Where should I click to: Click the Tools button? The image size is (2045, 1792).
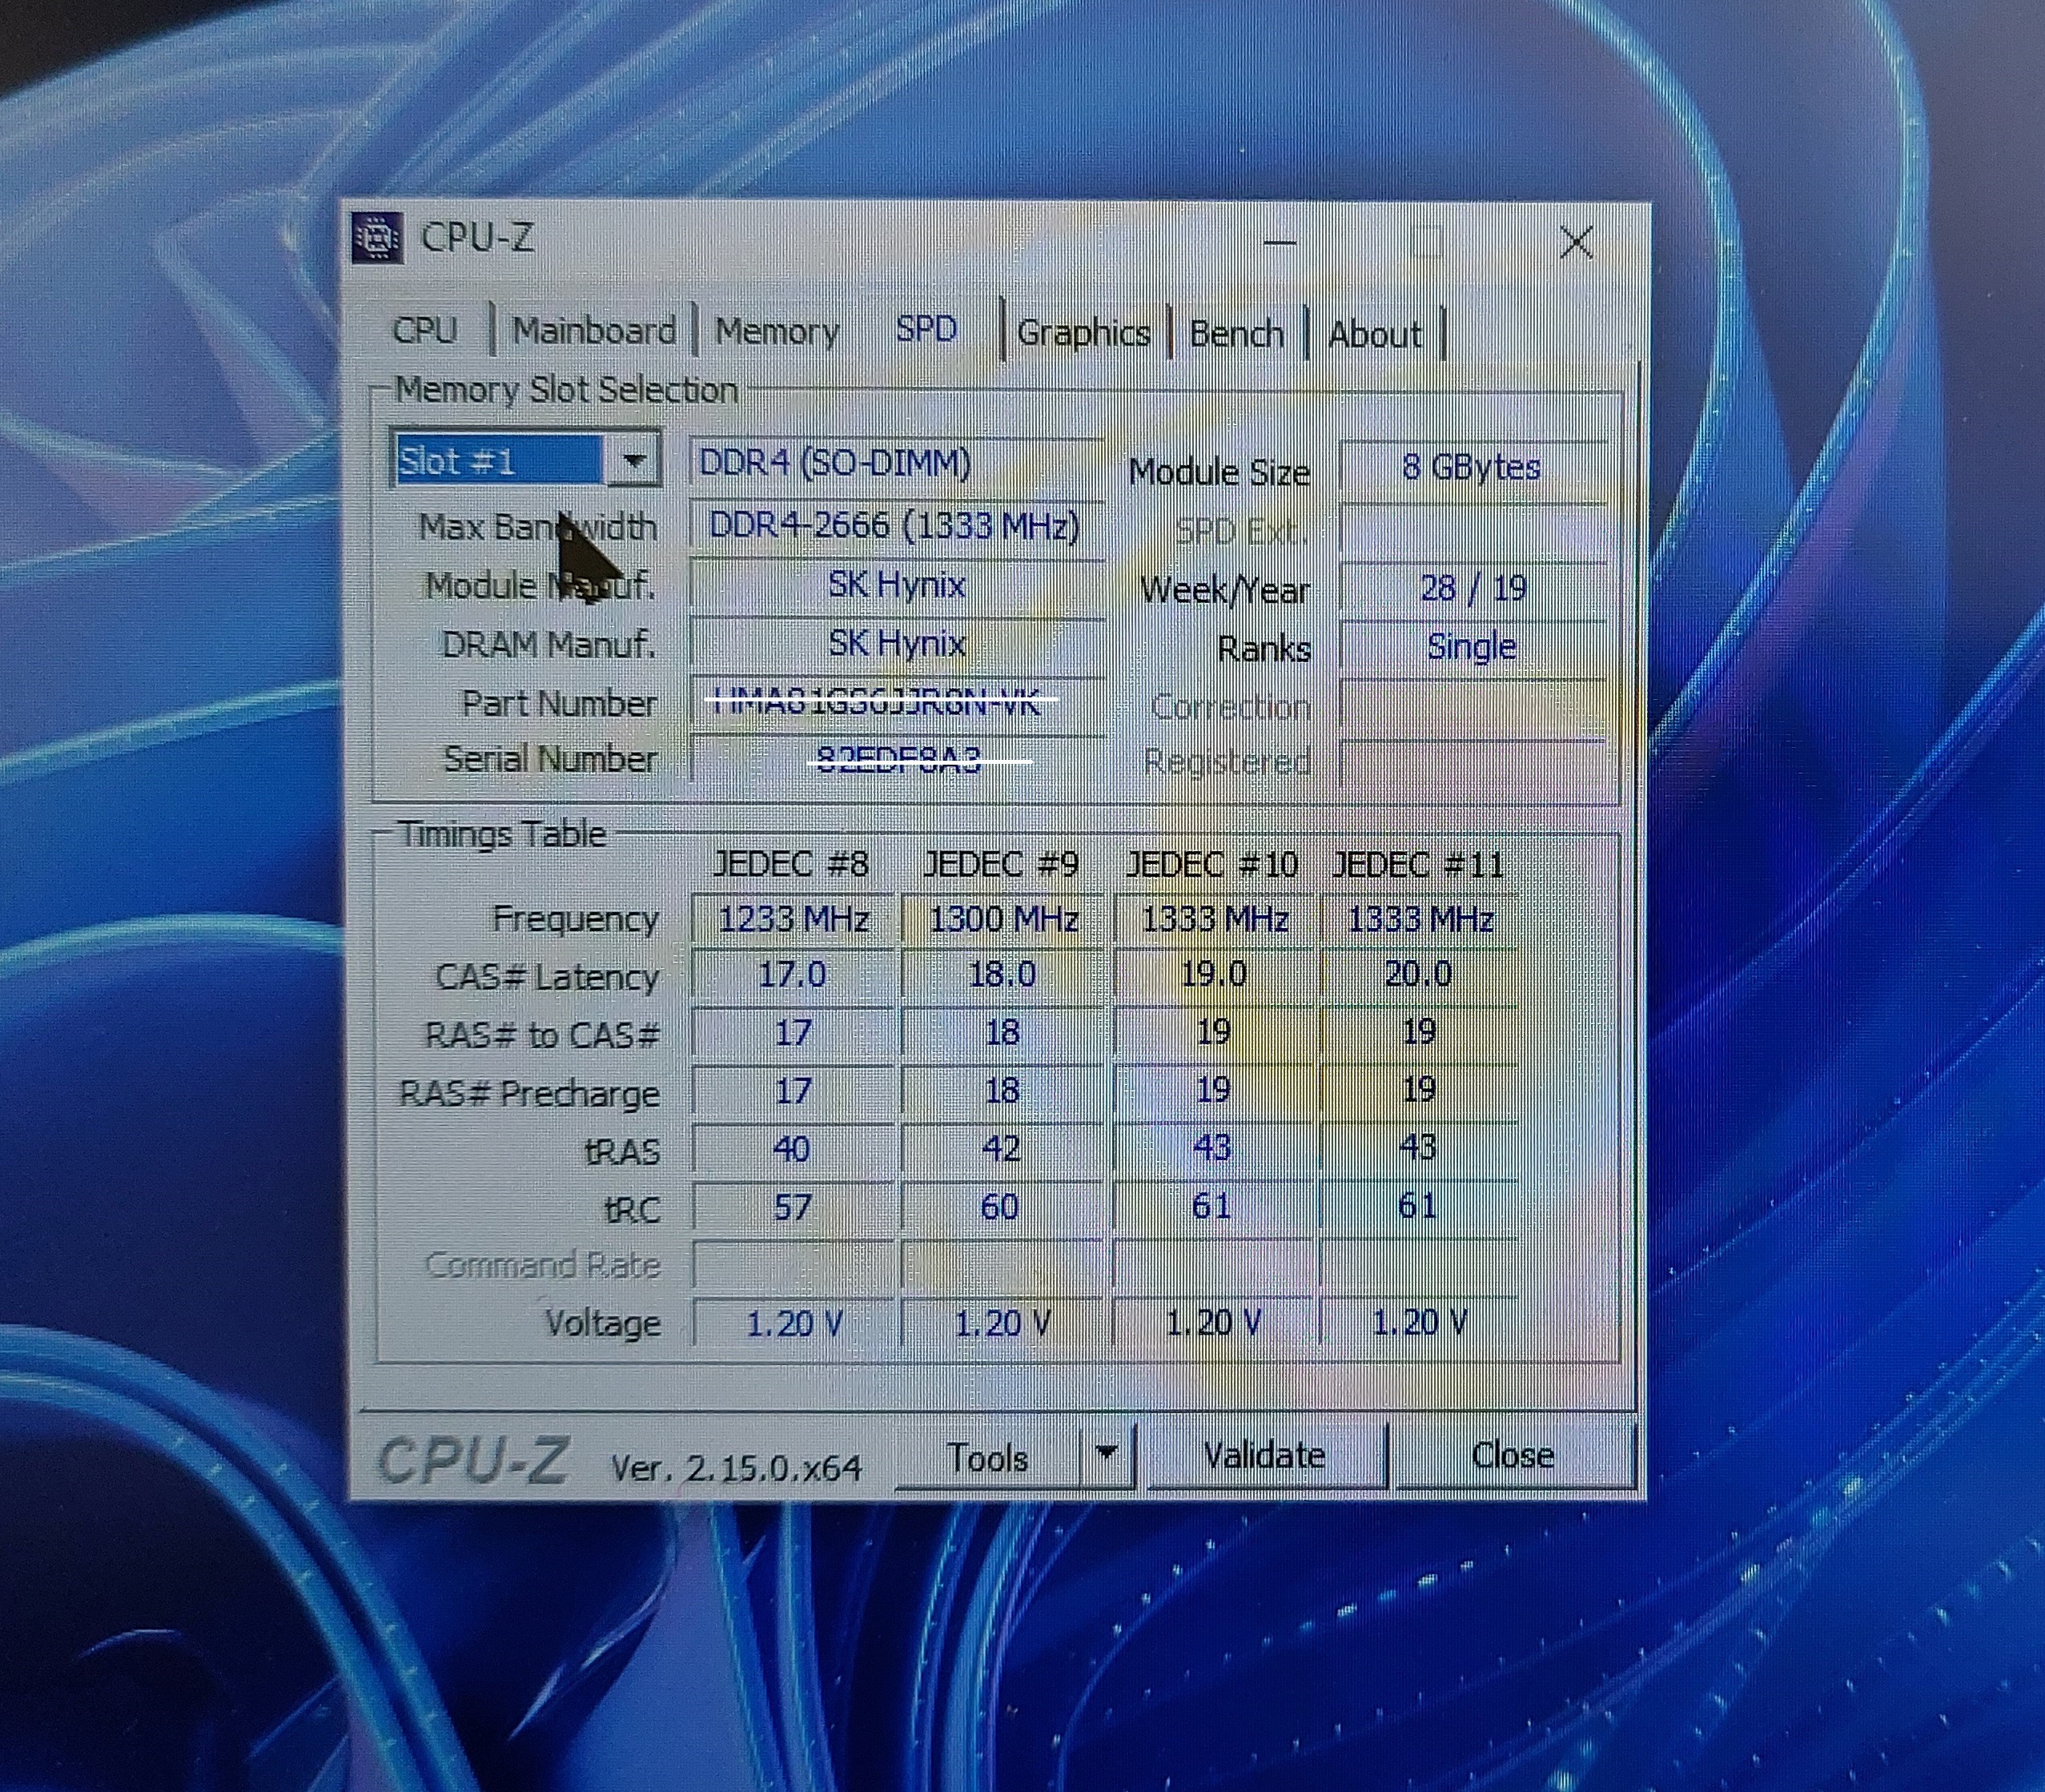pyautogui.click(x=988, y=1458)
